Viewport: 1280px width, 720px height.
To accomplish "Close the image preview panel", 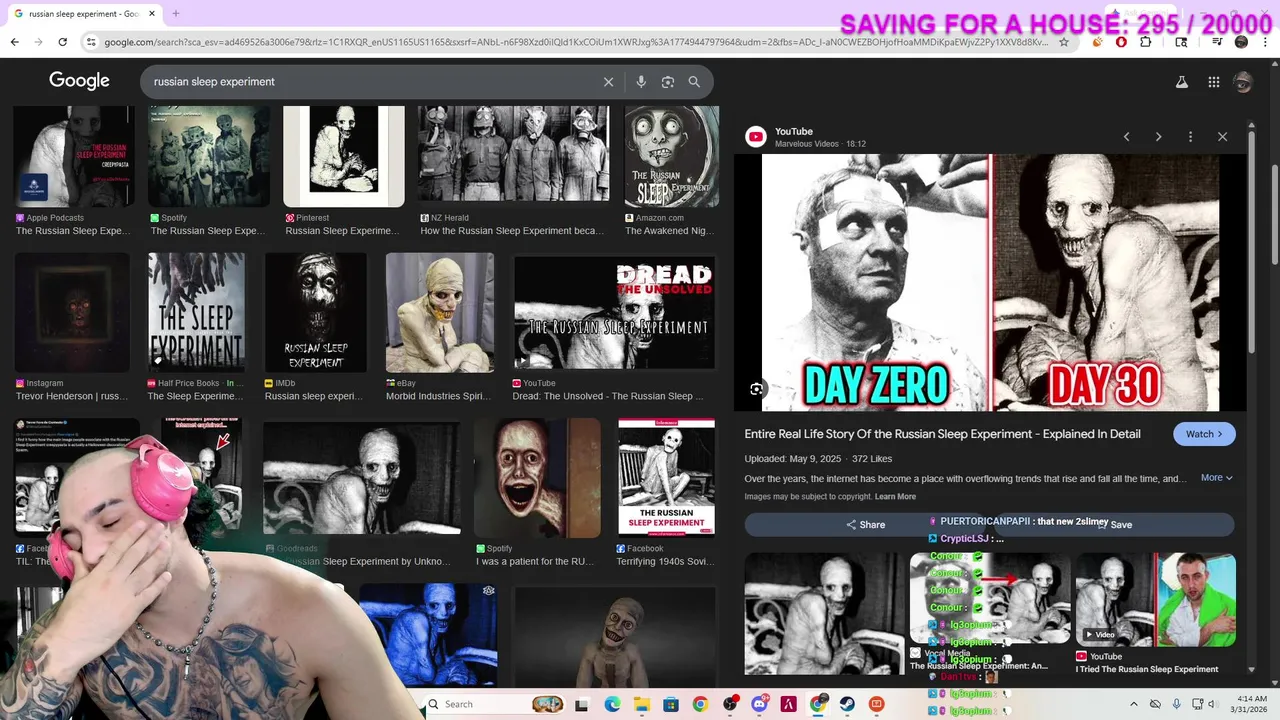I will (1222, 137).
